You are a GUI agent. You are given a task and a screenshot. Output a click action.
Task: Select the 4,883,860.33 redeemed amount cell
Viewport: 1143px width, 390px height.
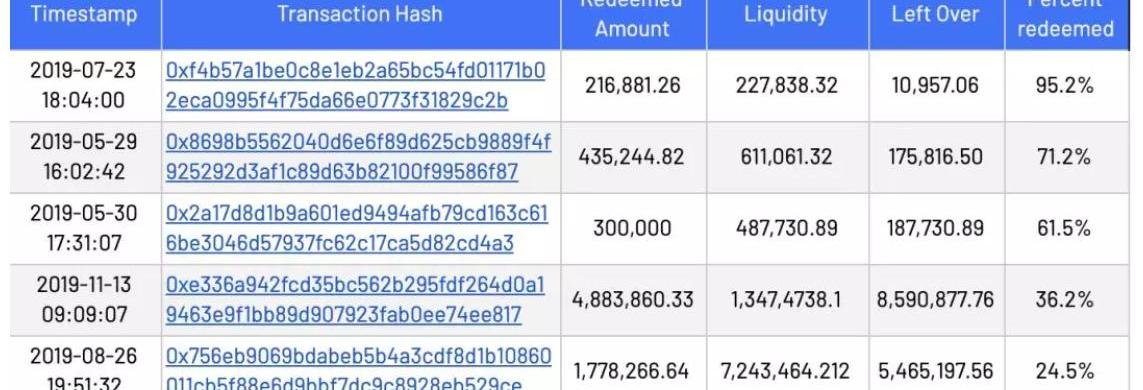(x=633, y=300)
